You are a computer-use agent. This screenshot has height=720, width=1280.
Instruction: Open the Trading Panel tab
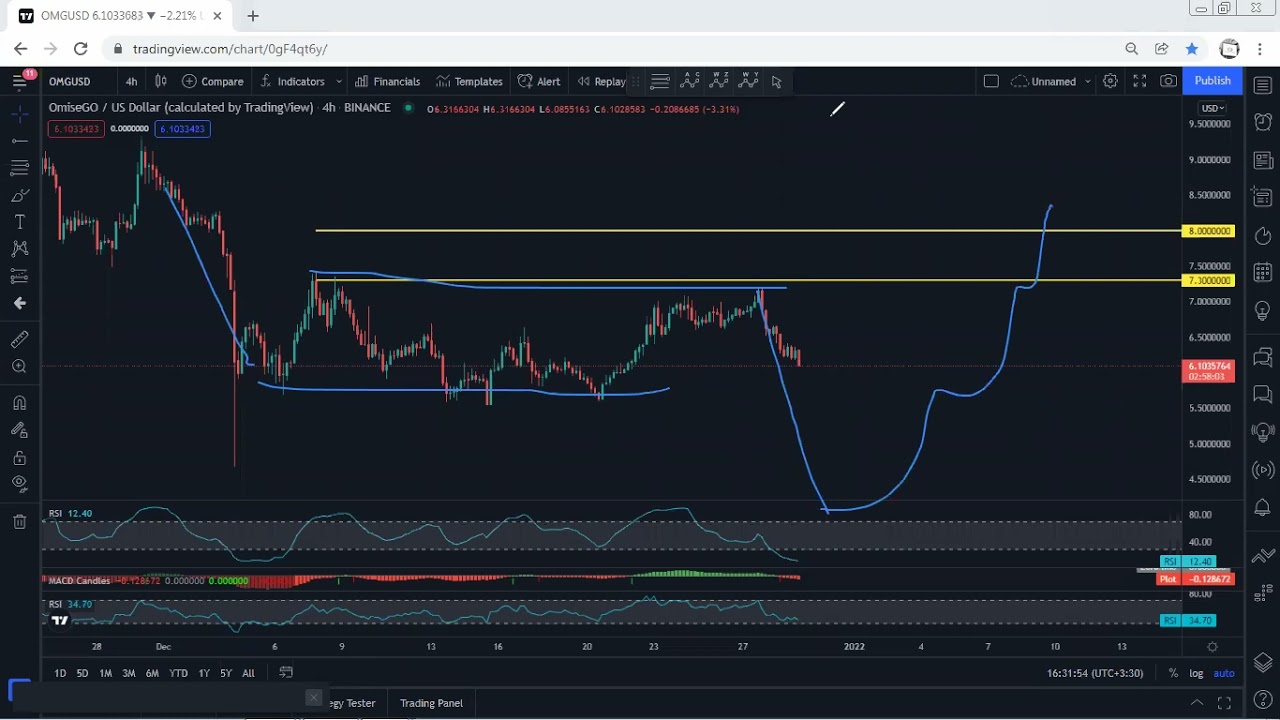tap(431, 703)
